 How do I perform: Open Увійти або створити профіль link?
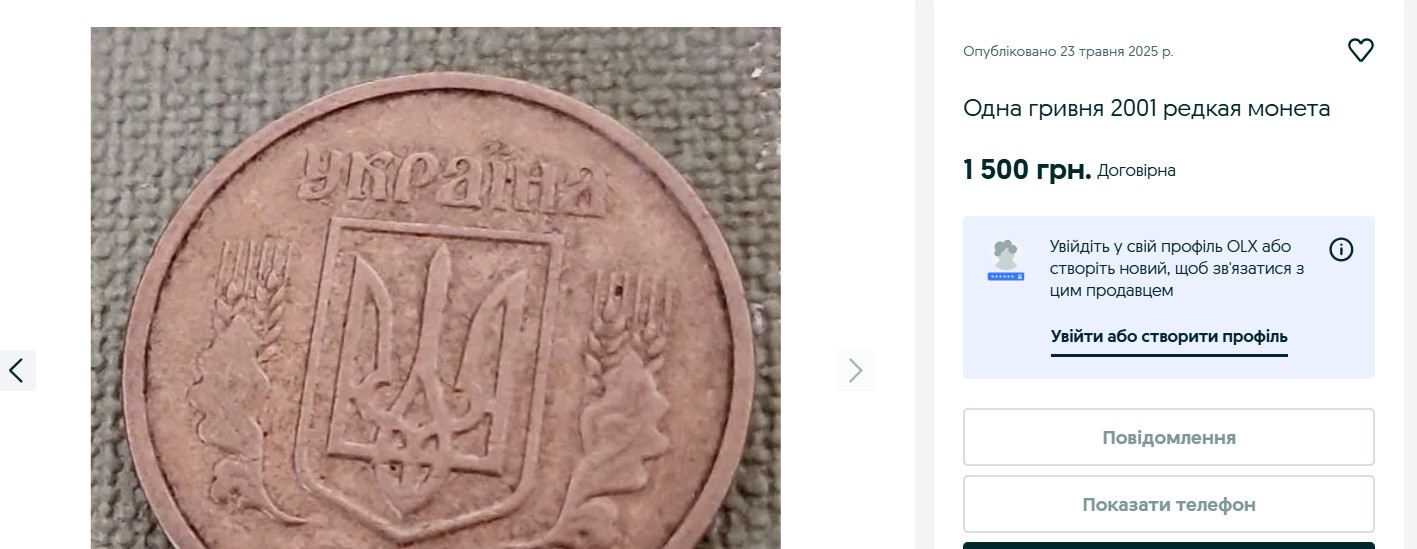pos(1169,337)
